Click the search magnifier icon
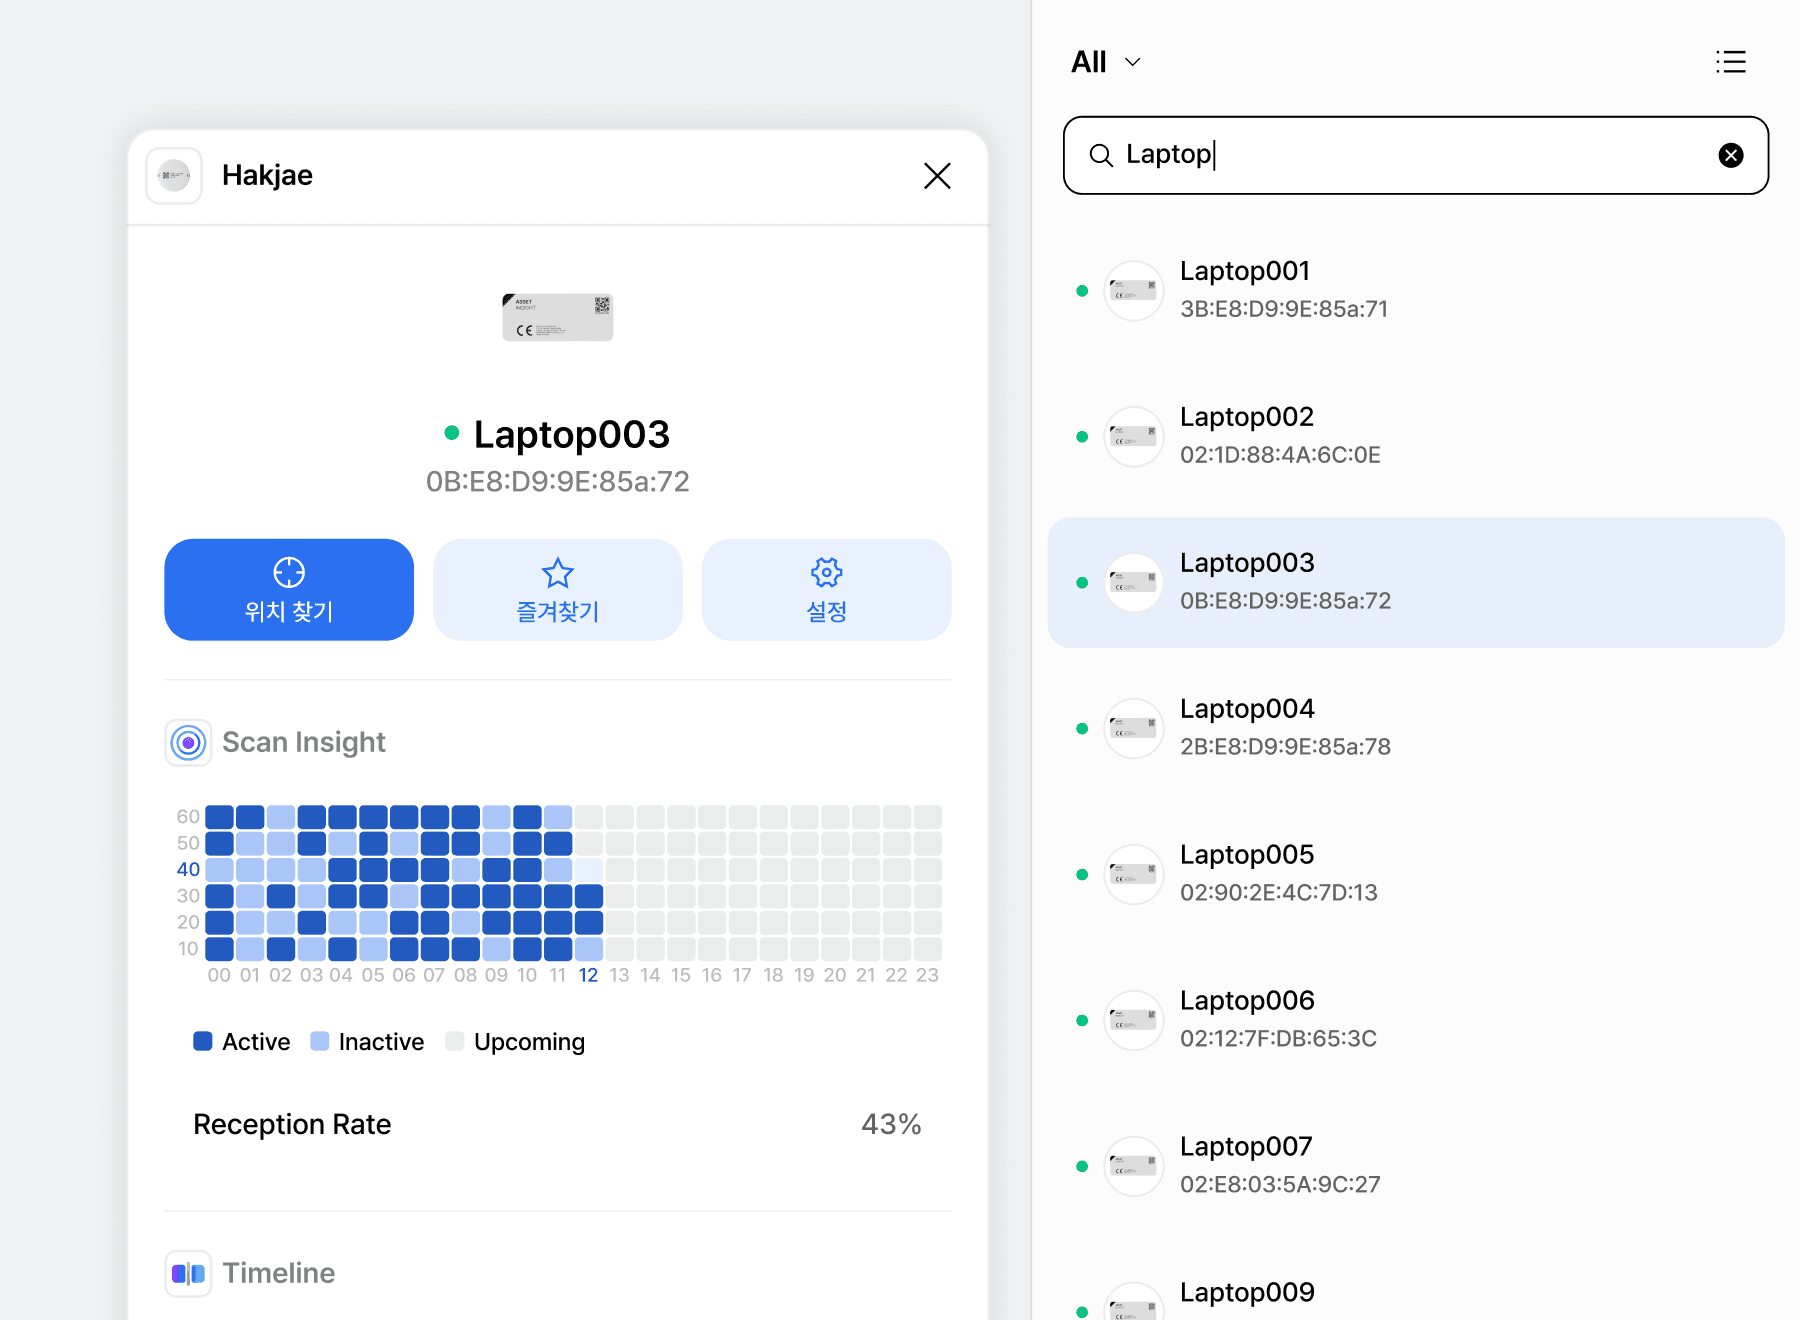Image resolution: width=1800 pixels, height=1320 pixels. 1101,155
